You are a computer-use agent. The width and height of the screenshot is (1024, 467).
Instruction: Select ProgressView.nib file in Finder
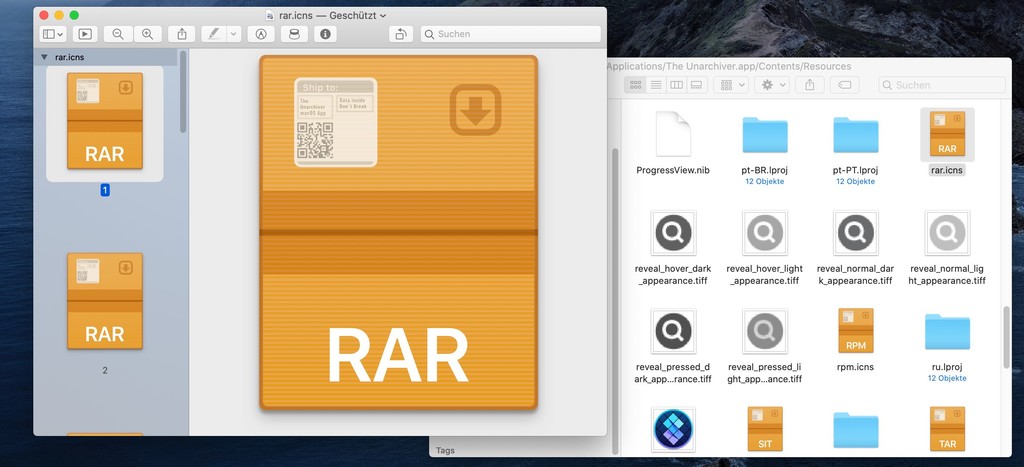(x=673, y=134)
